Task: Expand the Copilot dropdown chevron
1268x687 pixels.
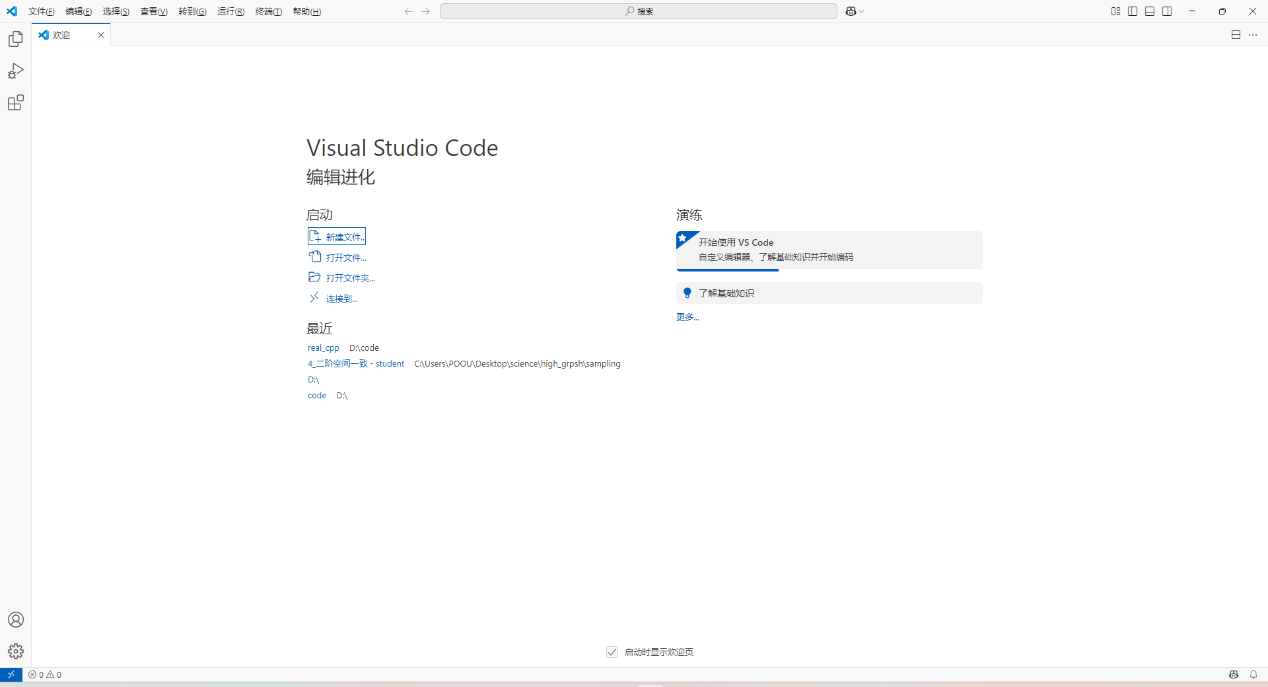Action: pyautogui.click(x=862, y=11)
